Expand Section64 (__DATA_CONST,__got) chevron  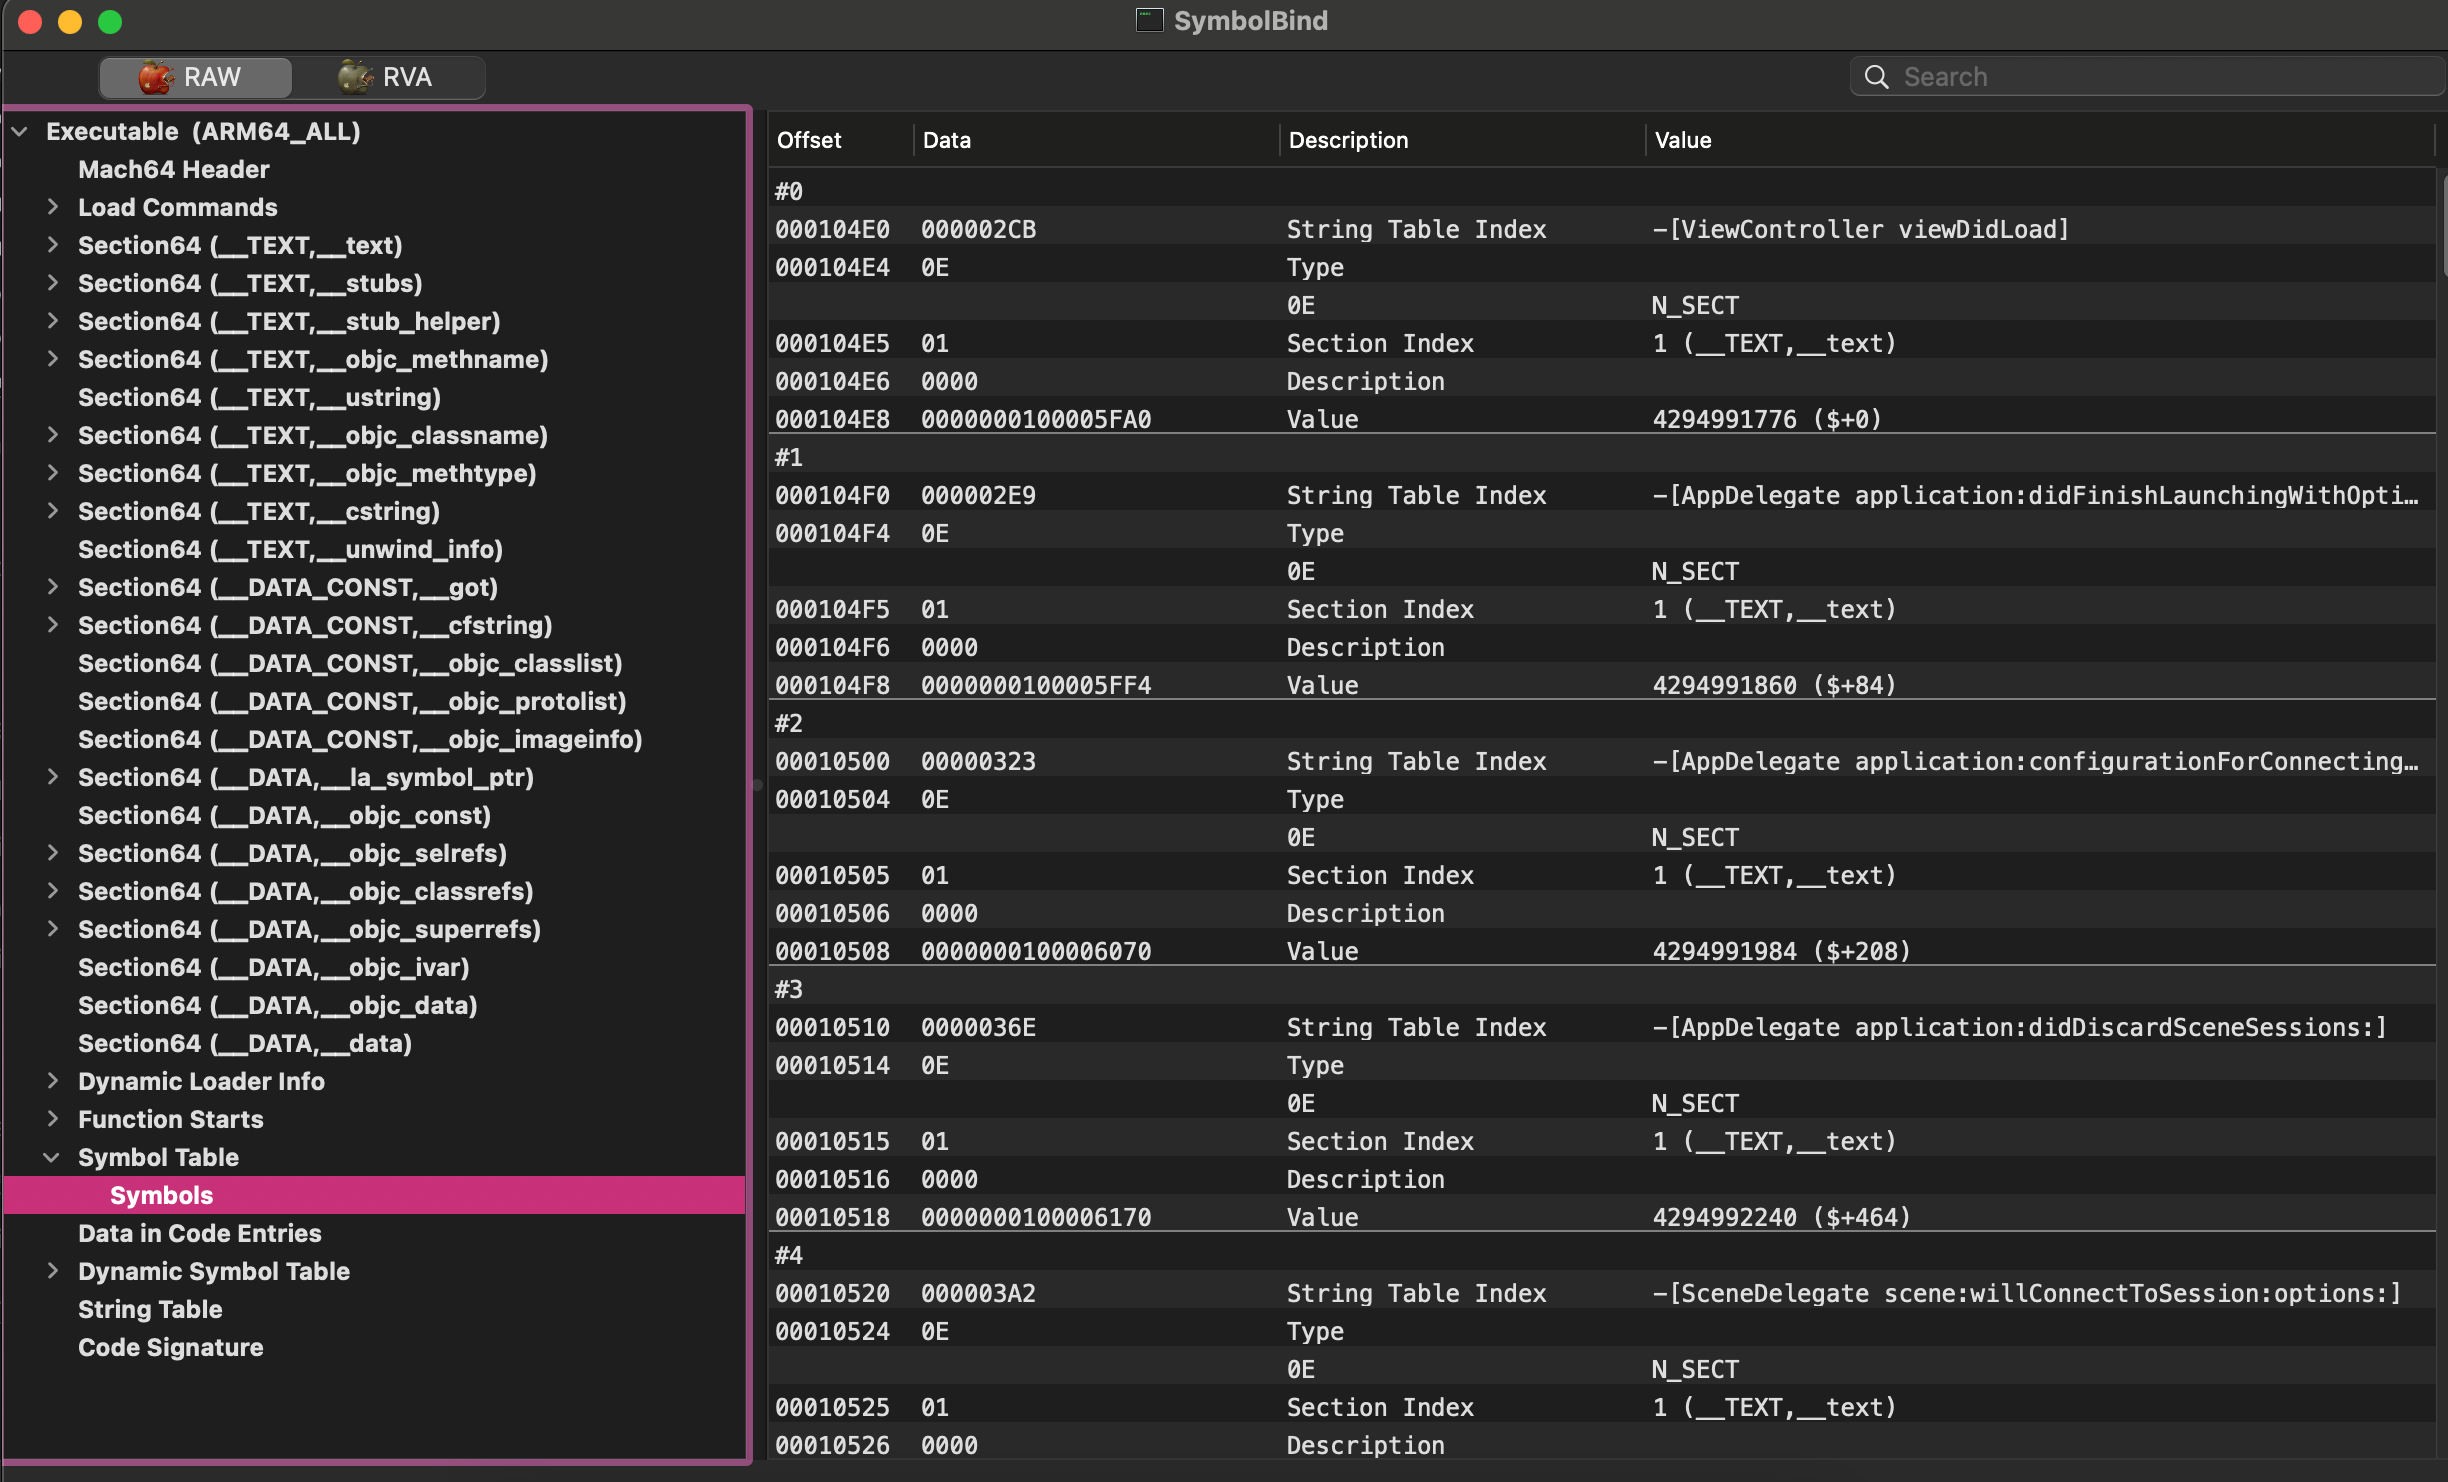coord(52,587)
